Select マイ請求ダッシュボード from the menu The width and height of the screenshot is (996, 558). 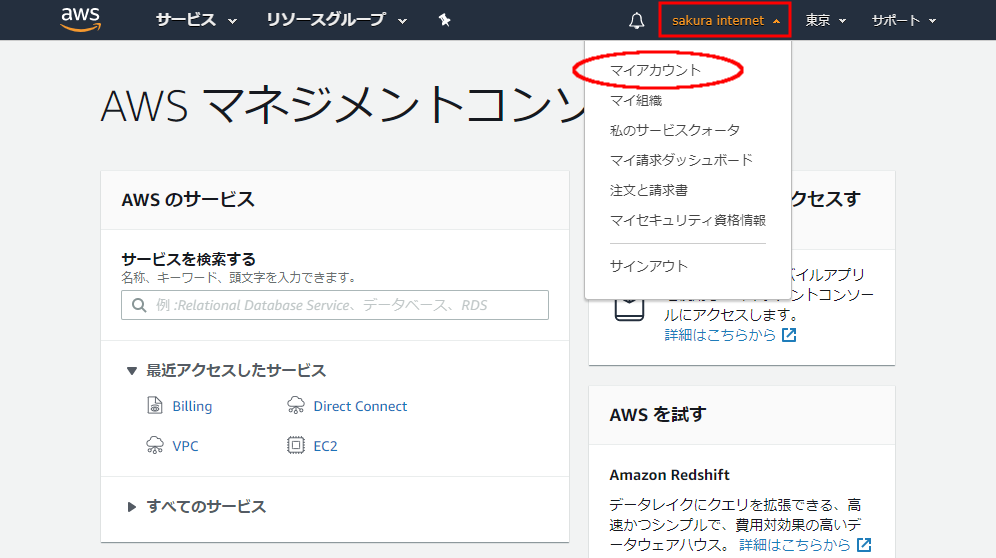click(x=681, y=160)
